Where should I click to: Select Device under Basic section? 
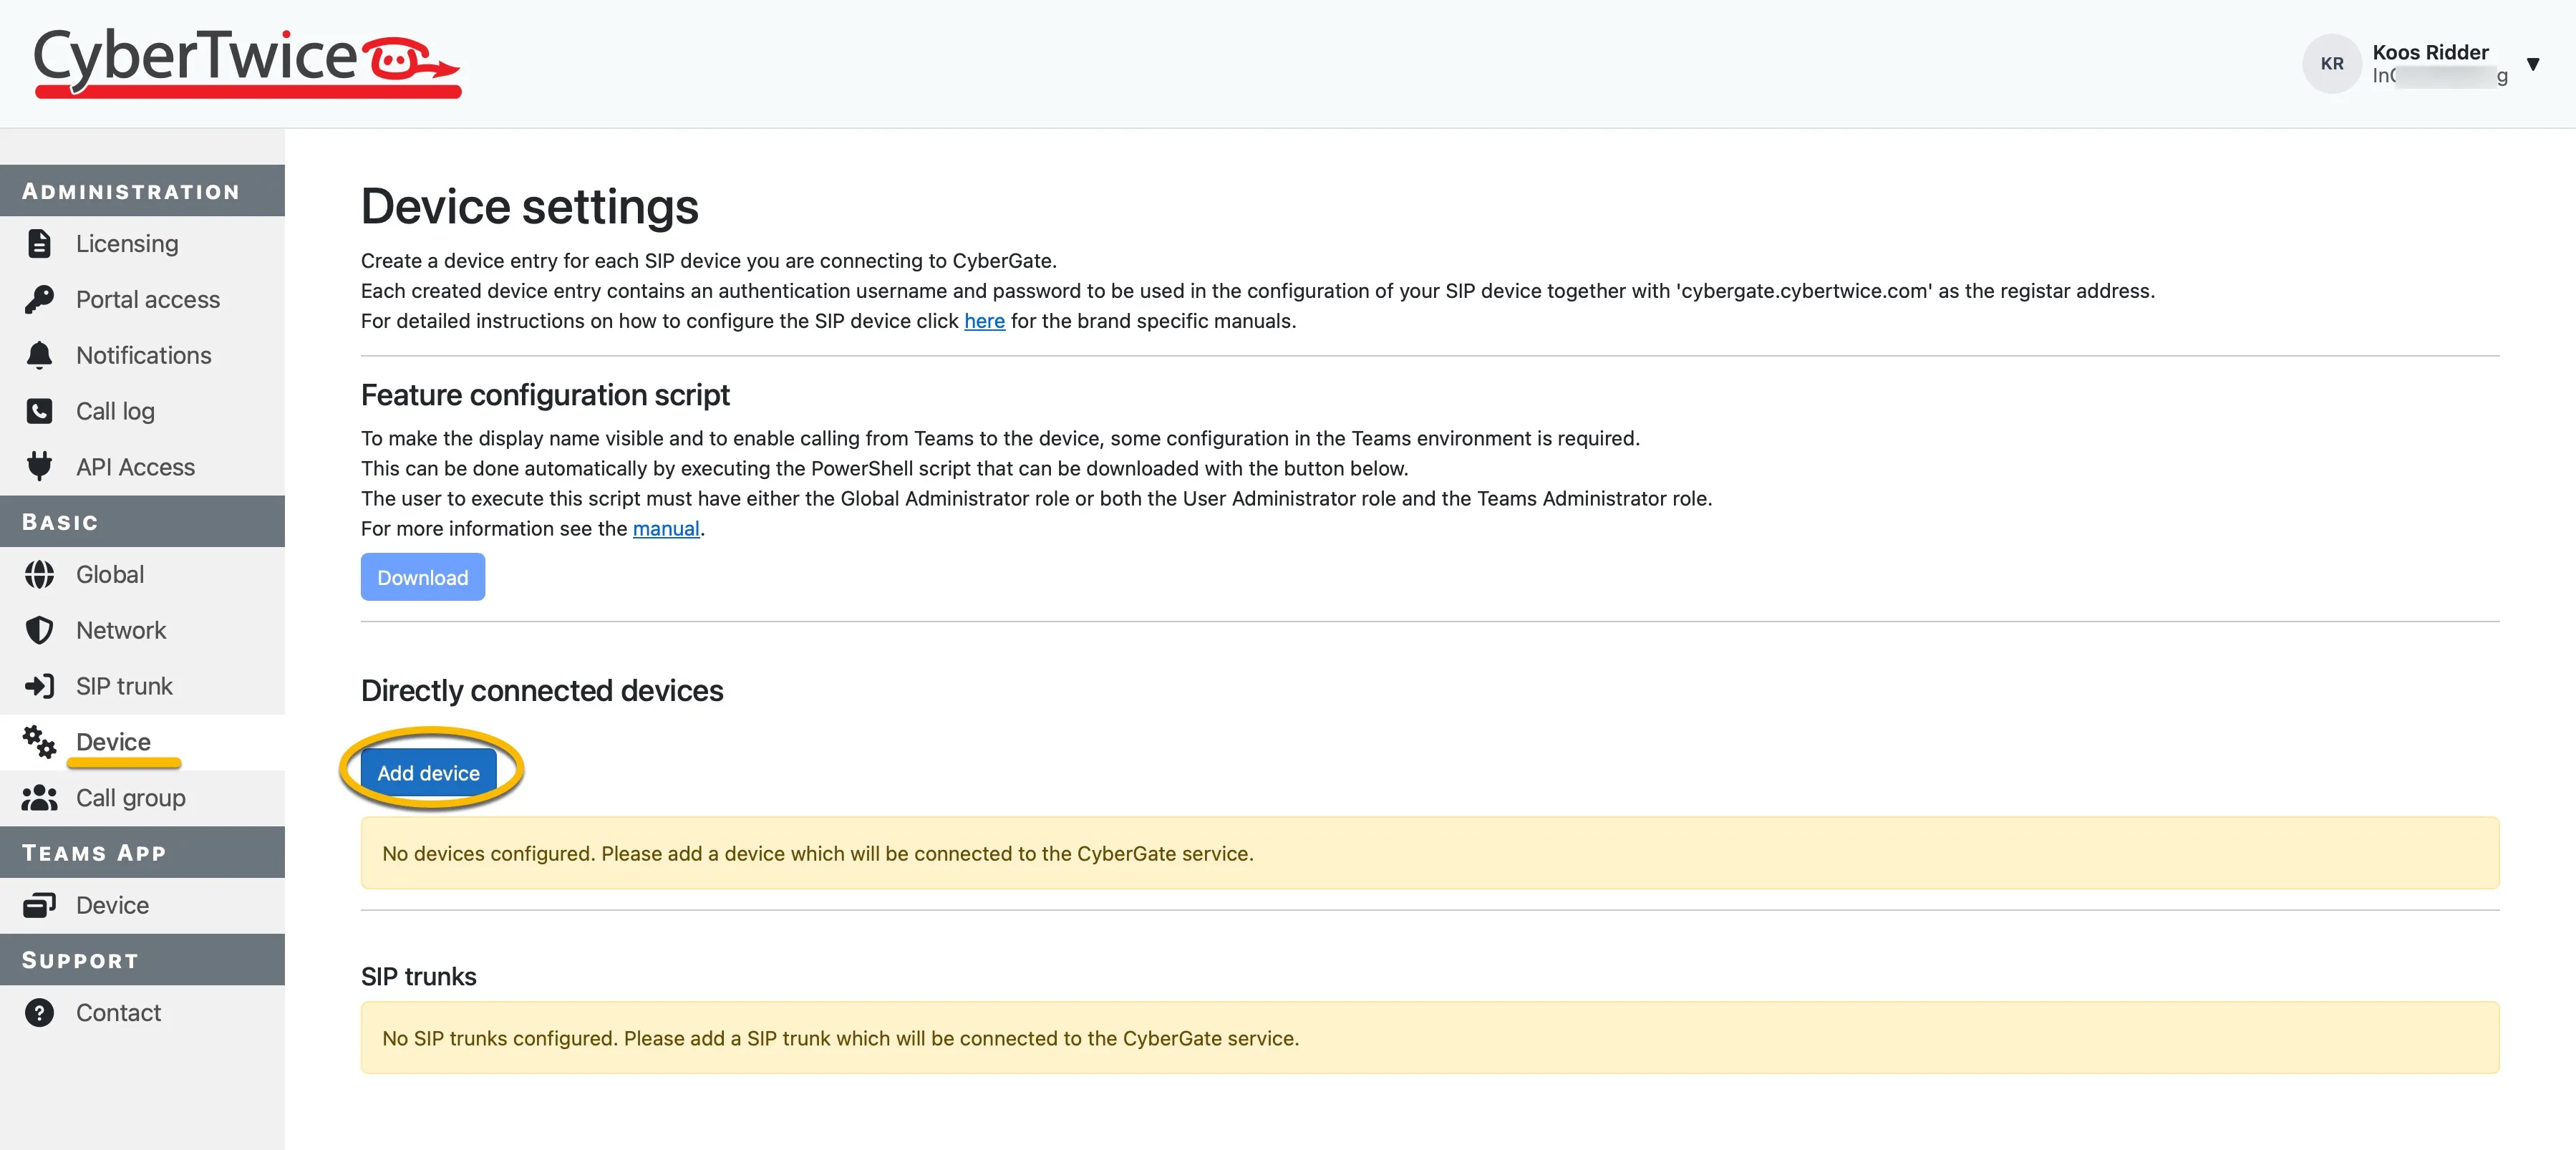point(142,742)
